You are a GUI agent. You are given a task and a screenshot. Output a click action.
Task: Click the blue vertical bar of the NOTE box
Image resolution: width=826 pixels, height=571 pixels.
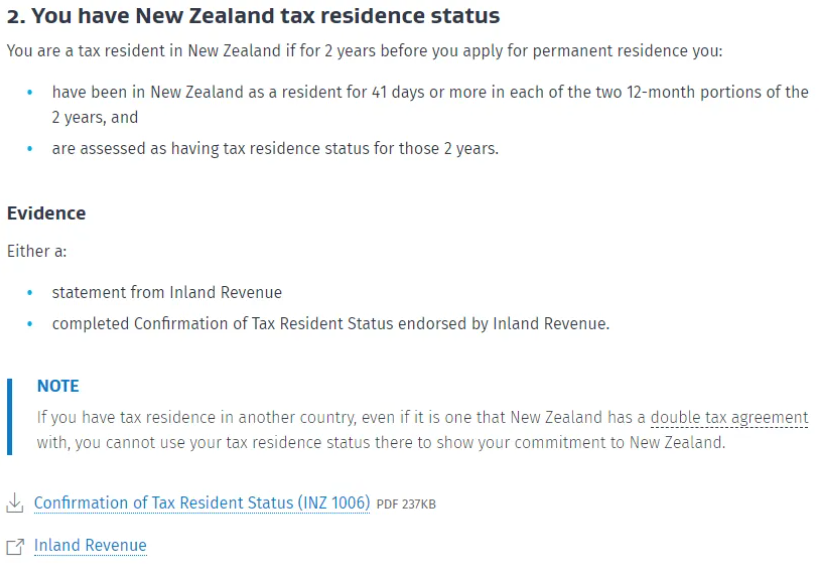click(9, 416)
